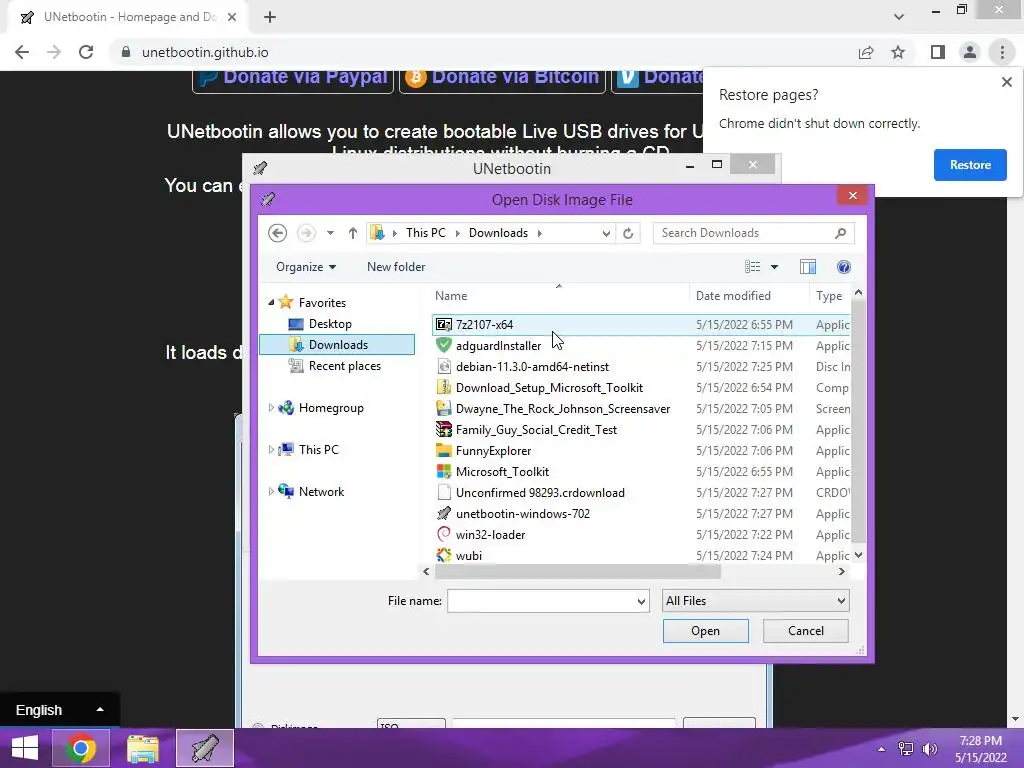The image size is (1024, 768).
Task: Open the English language selector
Action: point(59,710)
